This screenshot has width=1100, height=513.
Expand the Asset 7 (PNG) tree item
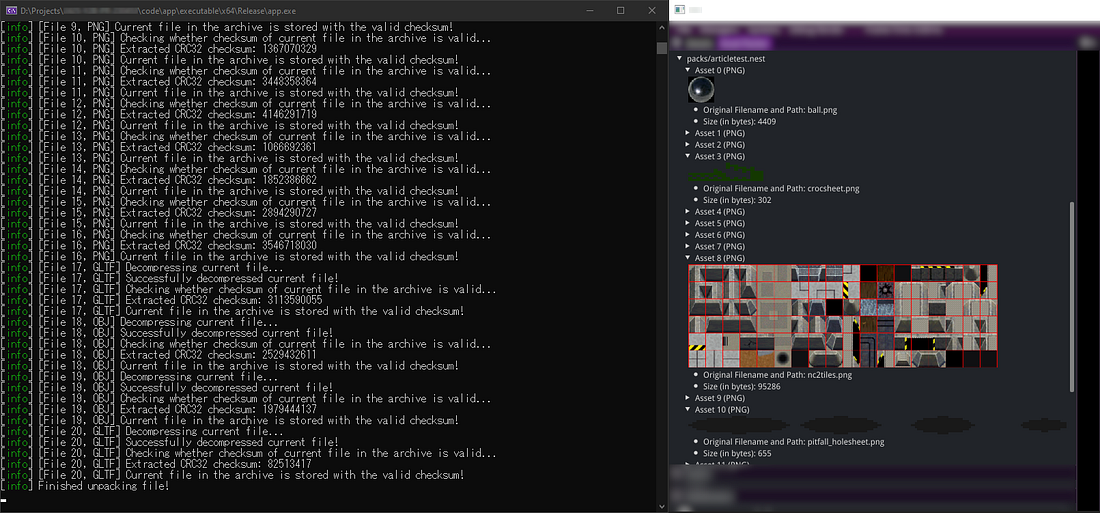688,246
